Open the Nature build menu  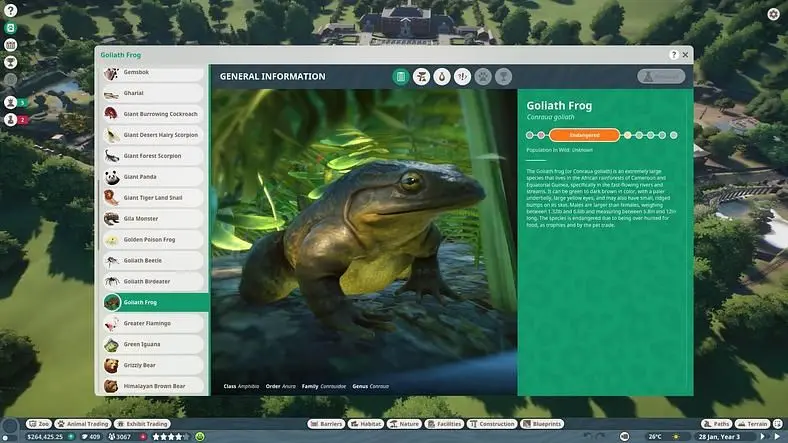tap(404, 424)
